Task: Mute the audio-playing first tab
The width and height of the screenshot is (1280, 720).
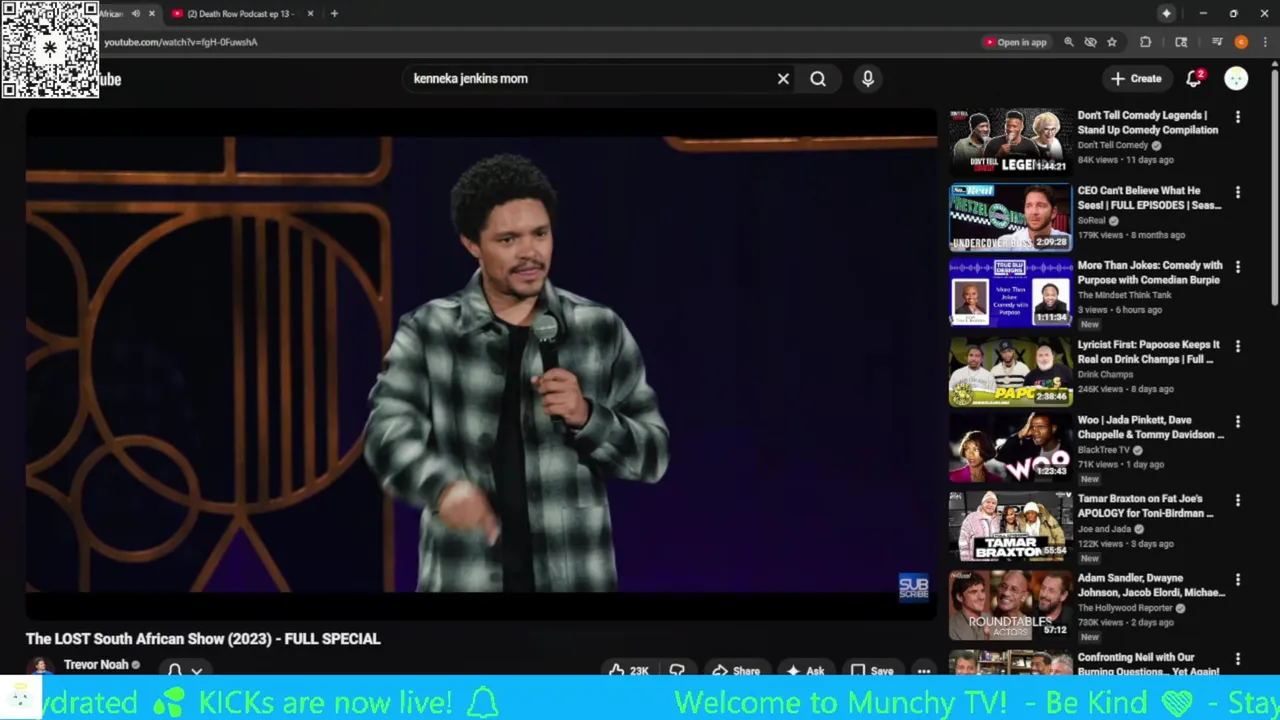Action: coord(136,14)
